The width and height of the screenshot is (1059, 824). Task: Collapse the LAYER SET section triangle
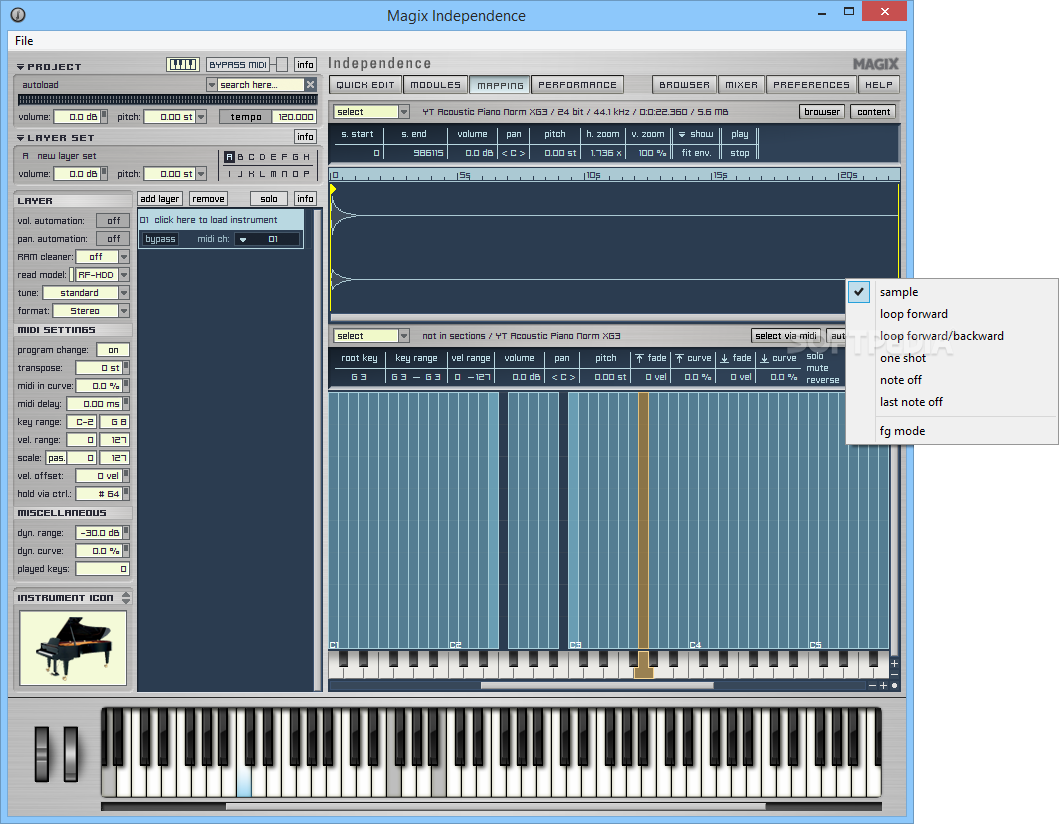click(x=20, y=138)
